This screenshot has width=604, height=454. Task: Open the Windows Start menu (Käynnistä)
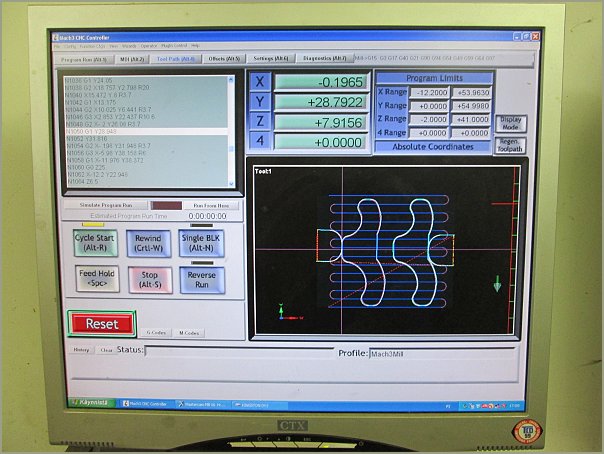click(x=92, y=403)
